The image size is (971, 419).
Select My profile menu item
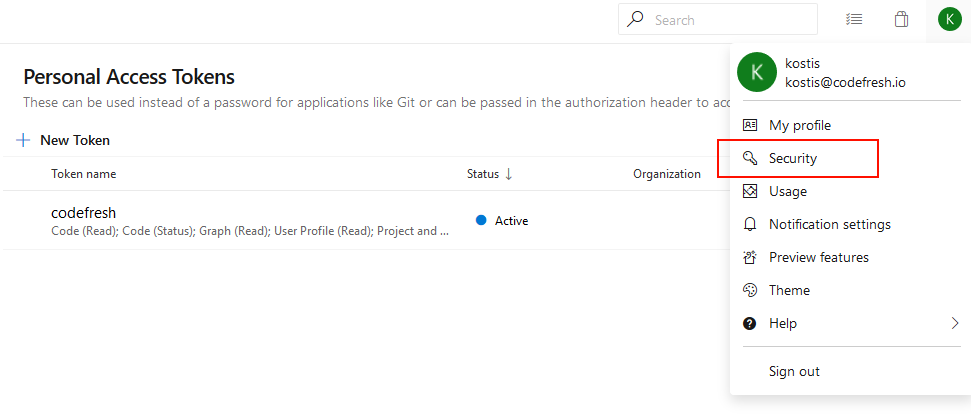[799, 125]
